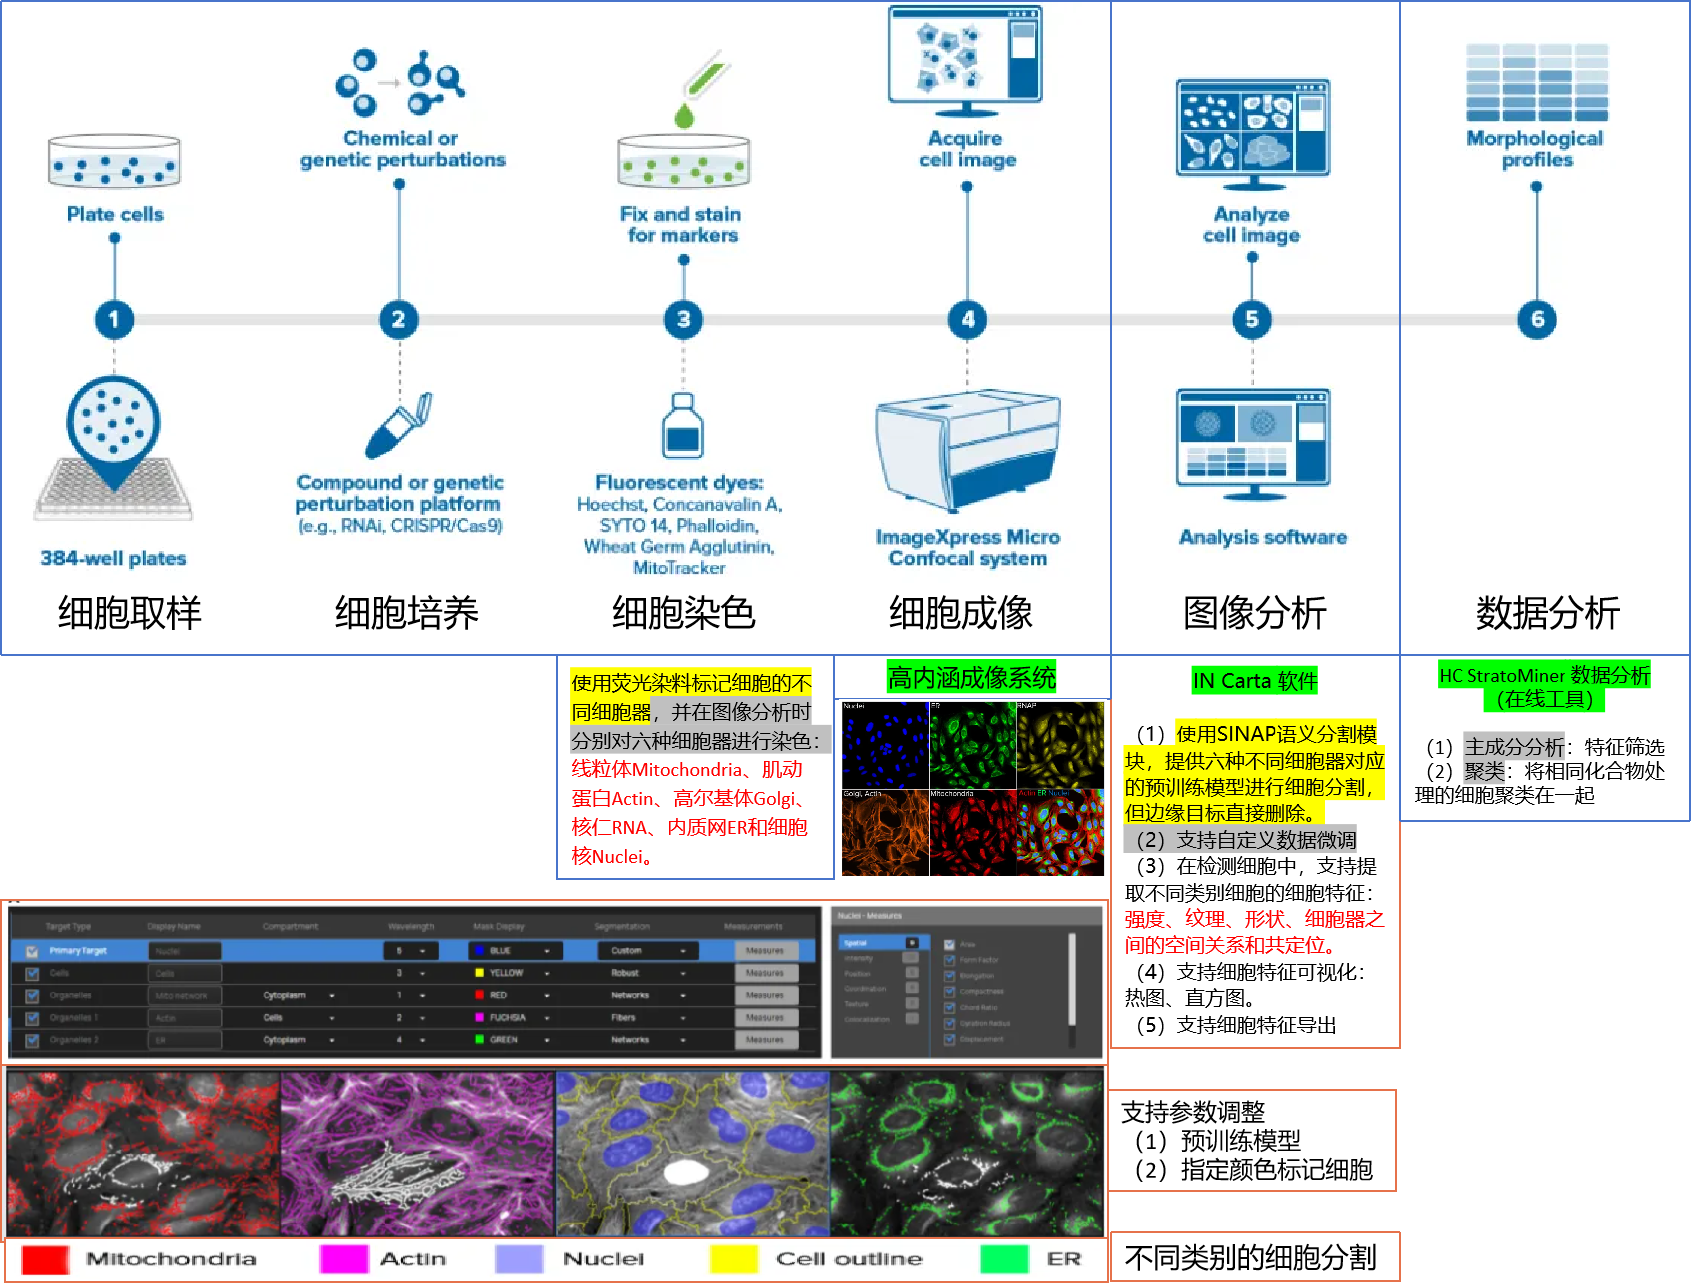
Task: Click the Fix and stain dropper dish icon
Action: [684, 122]
